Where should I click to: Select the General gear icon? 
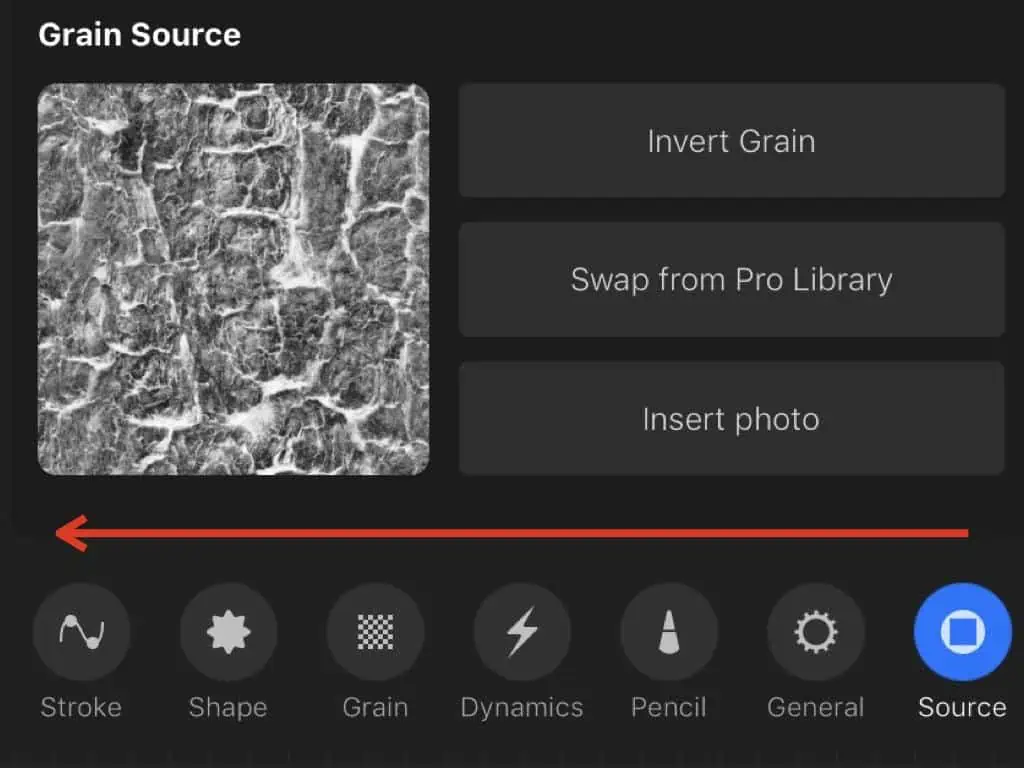coord(816,632)
